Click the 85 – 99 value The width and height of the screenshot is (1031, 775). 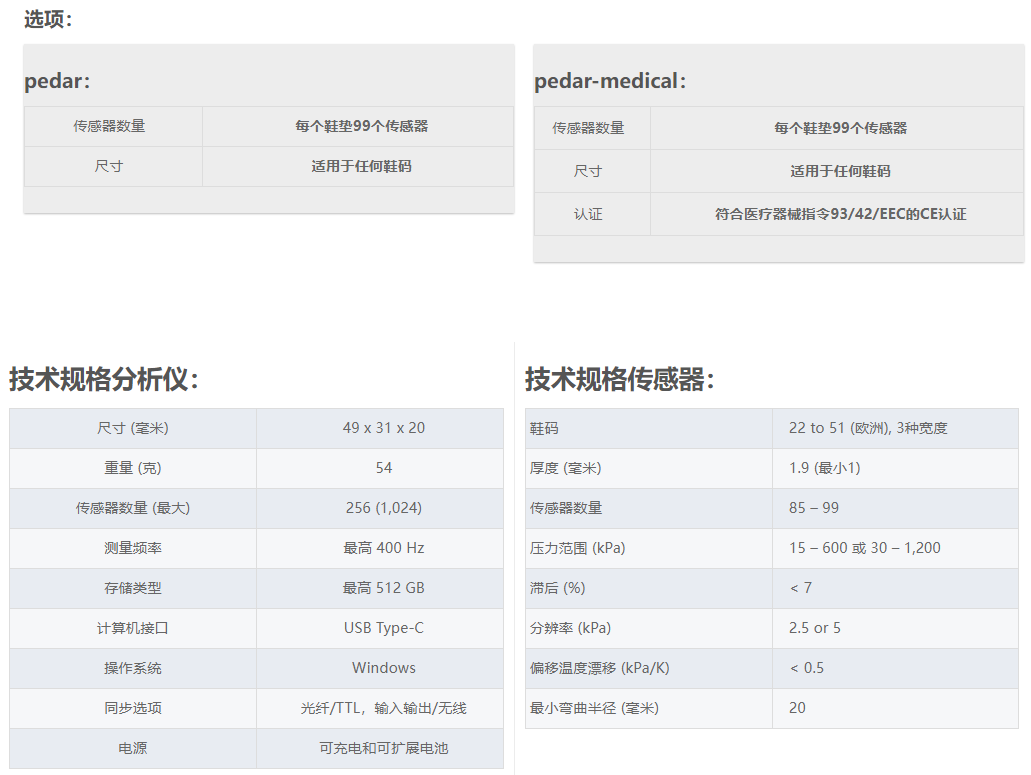pos(814,507)
